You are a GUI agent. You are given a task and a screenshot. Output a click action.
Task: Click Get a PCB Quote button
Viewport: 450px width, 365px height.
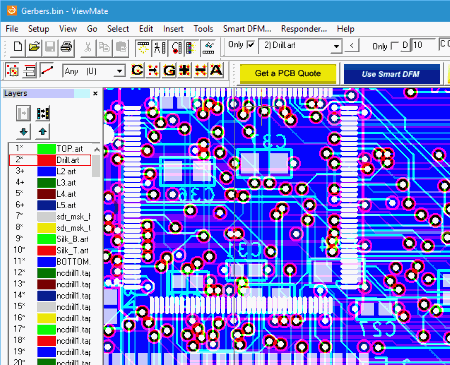288,73
